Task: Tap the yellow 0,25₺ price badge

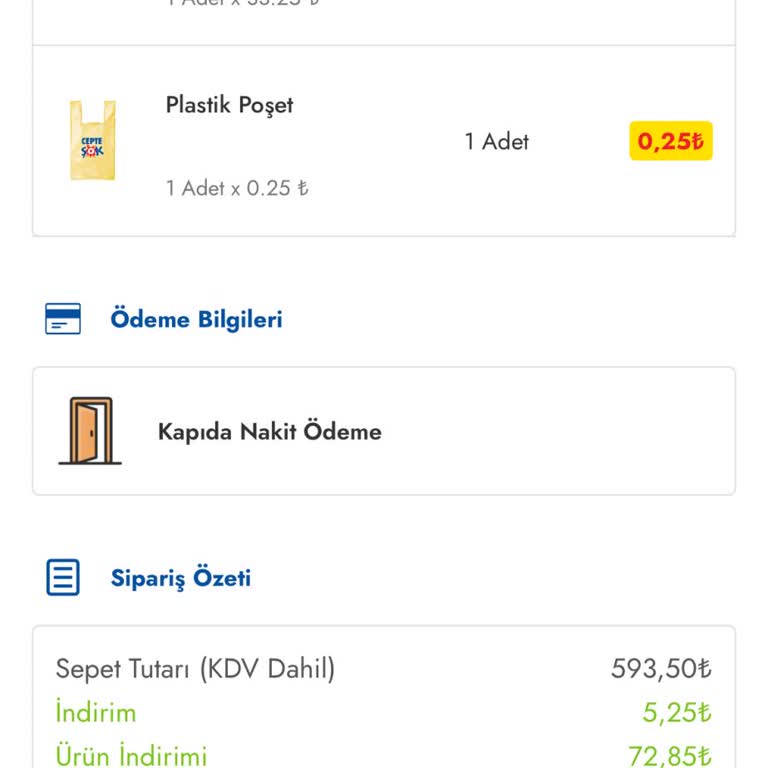Action: 670,142
